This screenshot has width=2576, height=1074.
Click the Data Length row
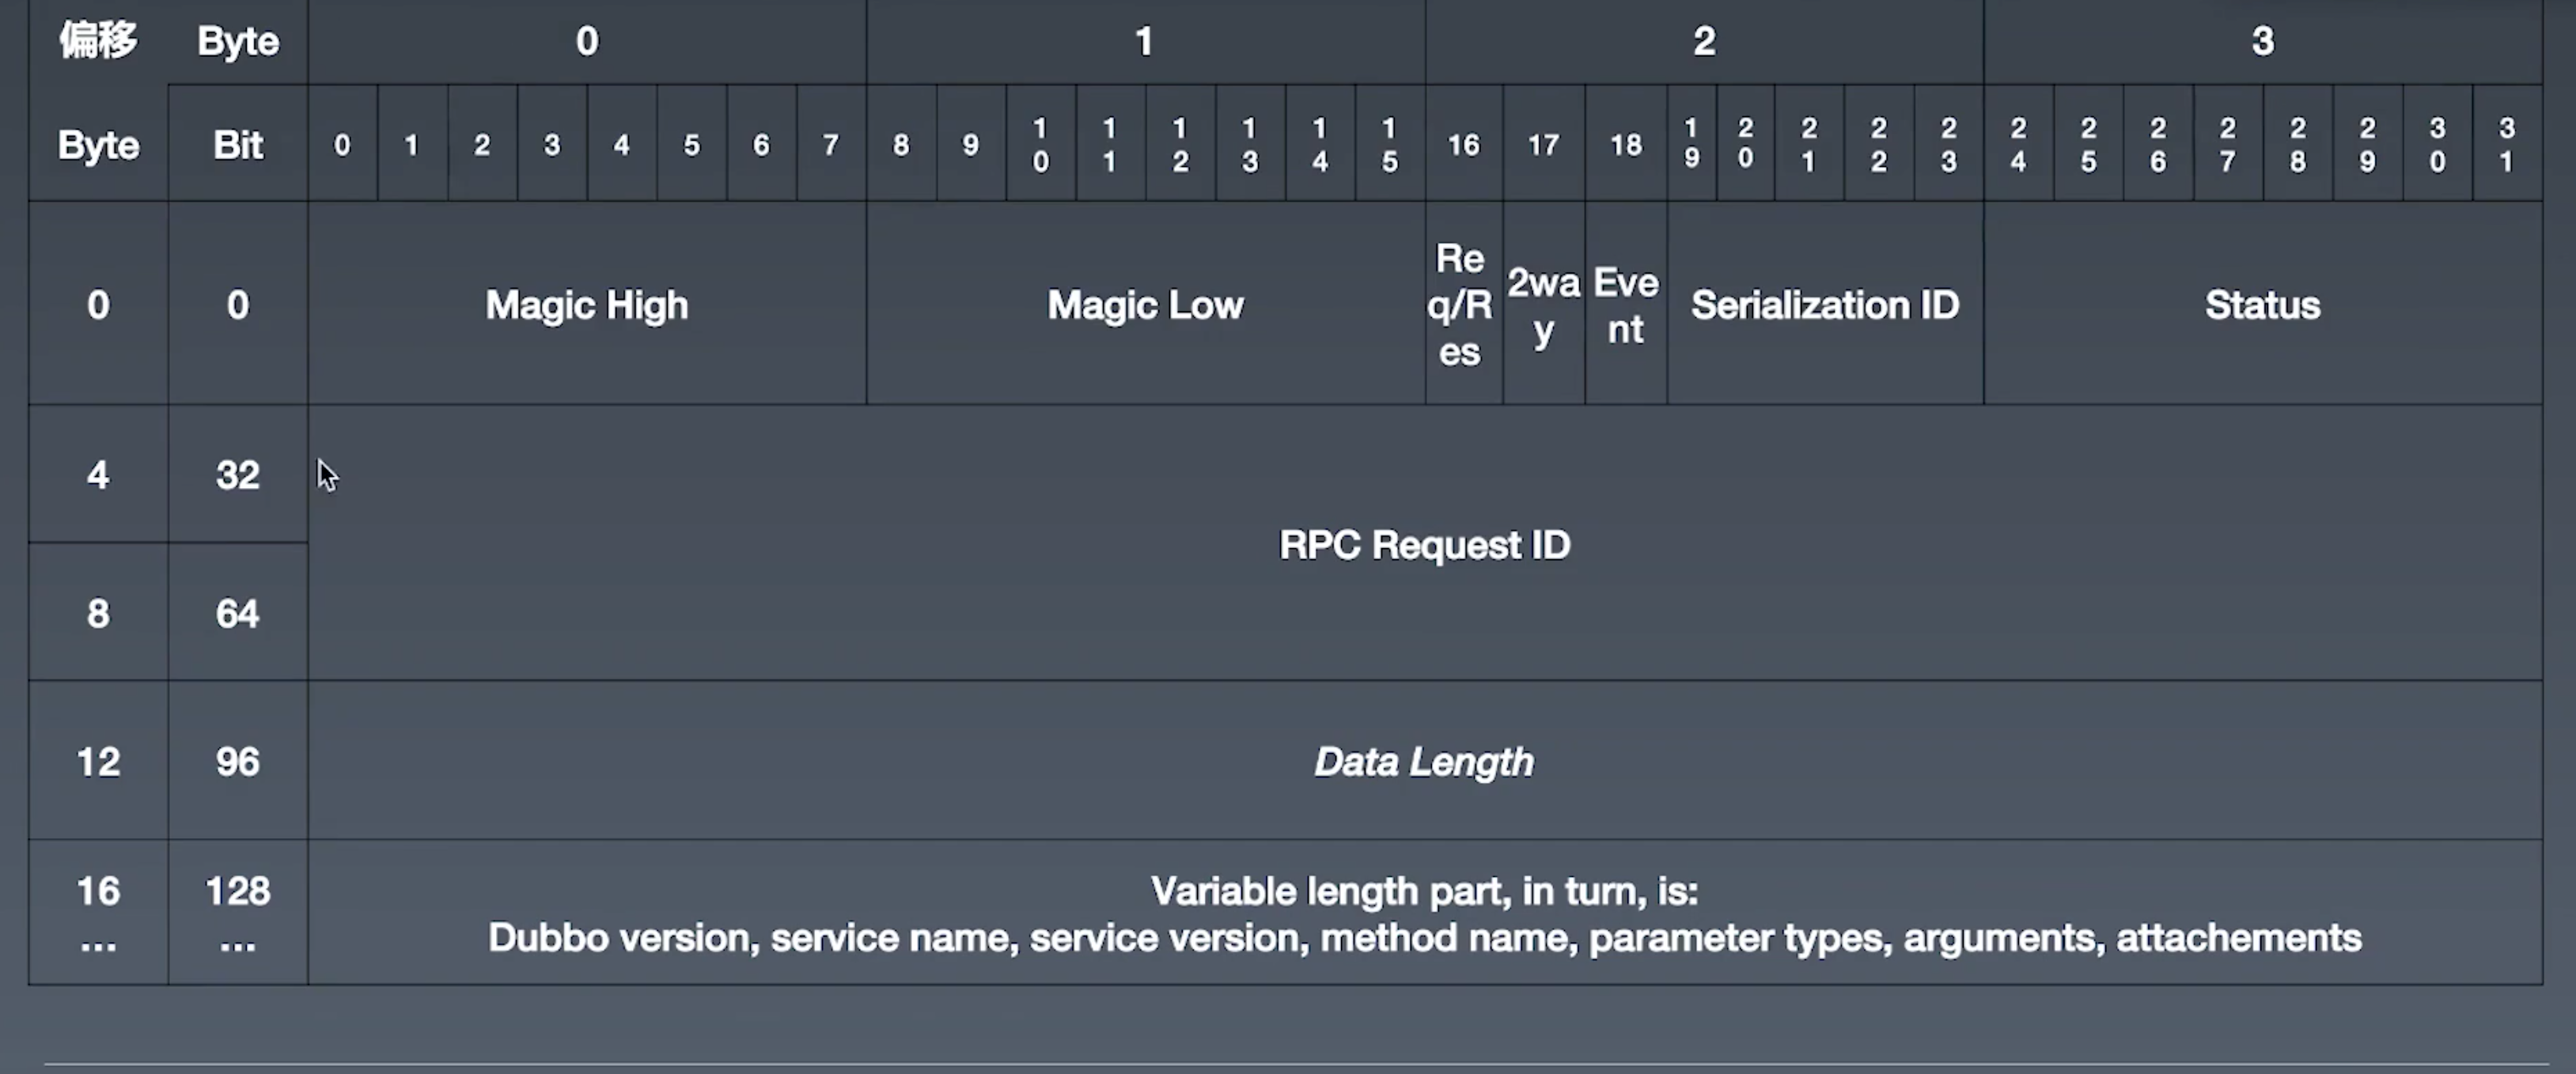coord(1424,761)
